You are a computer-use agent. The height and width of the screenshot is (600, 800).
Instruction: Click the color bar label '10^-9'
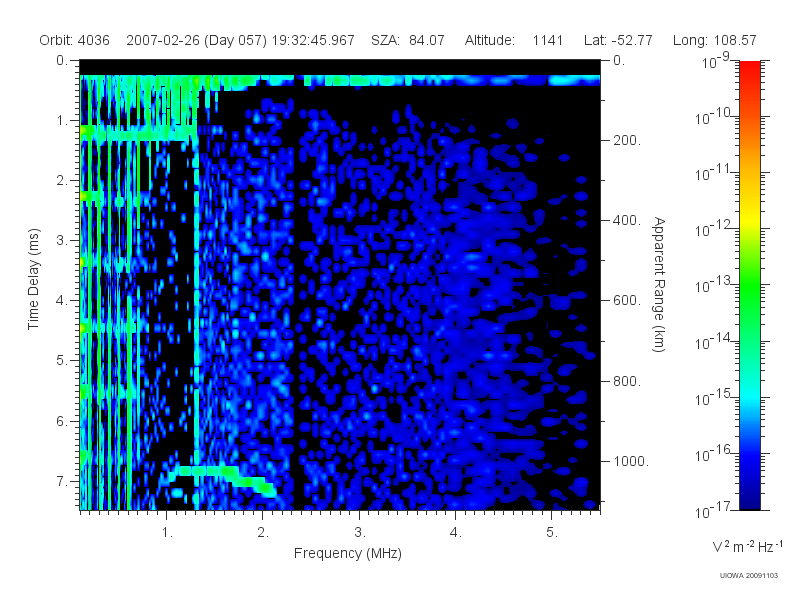tap(716, 62)
